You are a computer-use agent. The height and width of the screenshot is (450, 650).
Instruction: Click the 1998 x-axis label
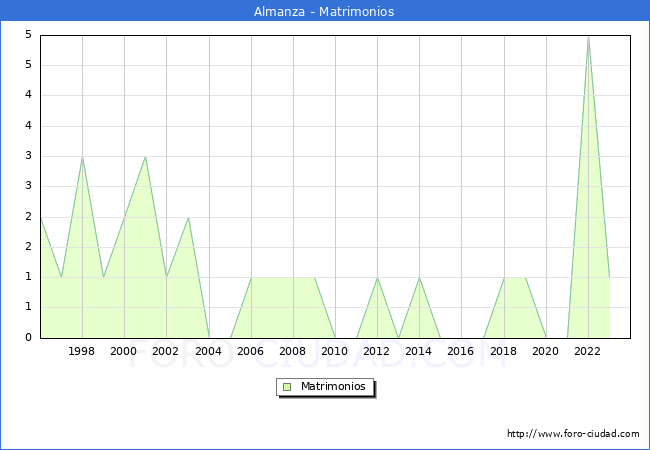pos(81,351)
